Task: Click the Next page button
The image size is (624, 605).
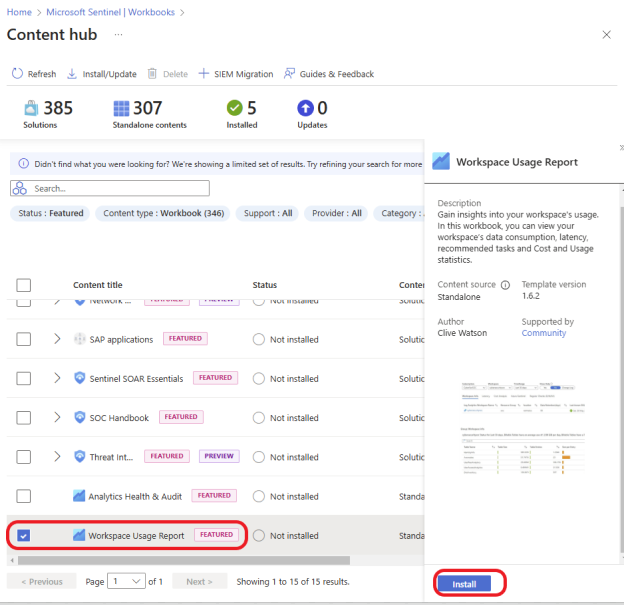Action: click(199, 582)
